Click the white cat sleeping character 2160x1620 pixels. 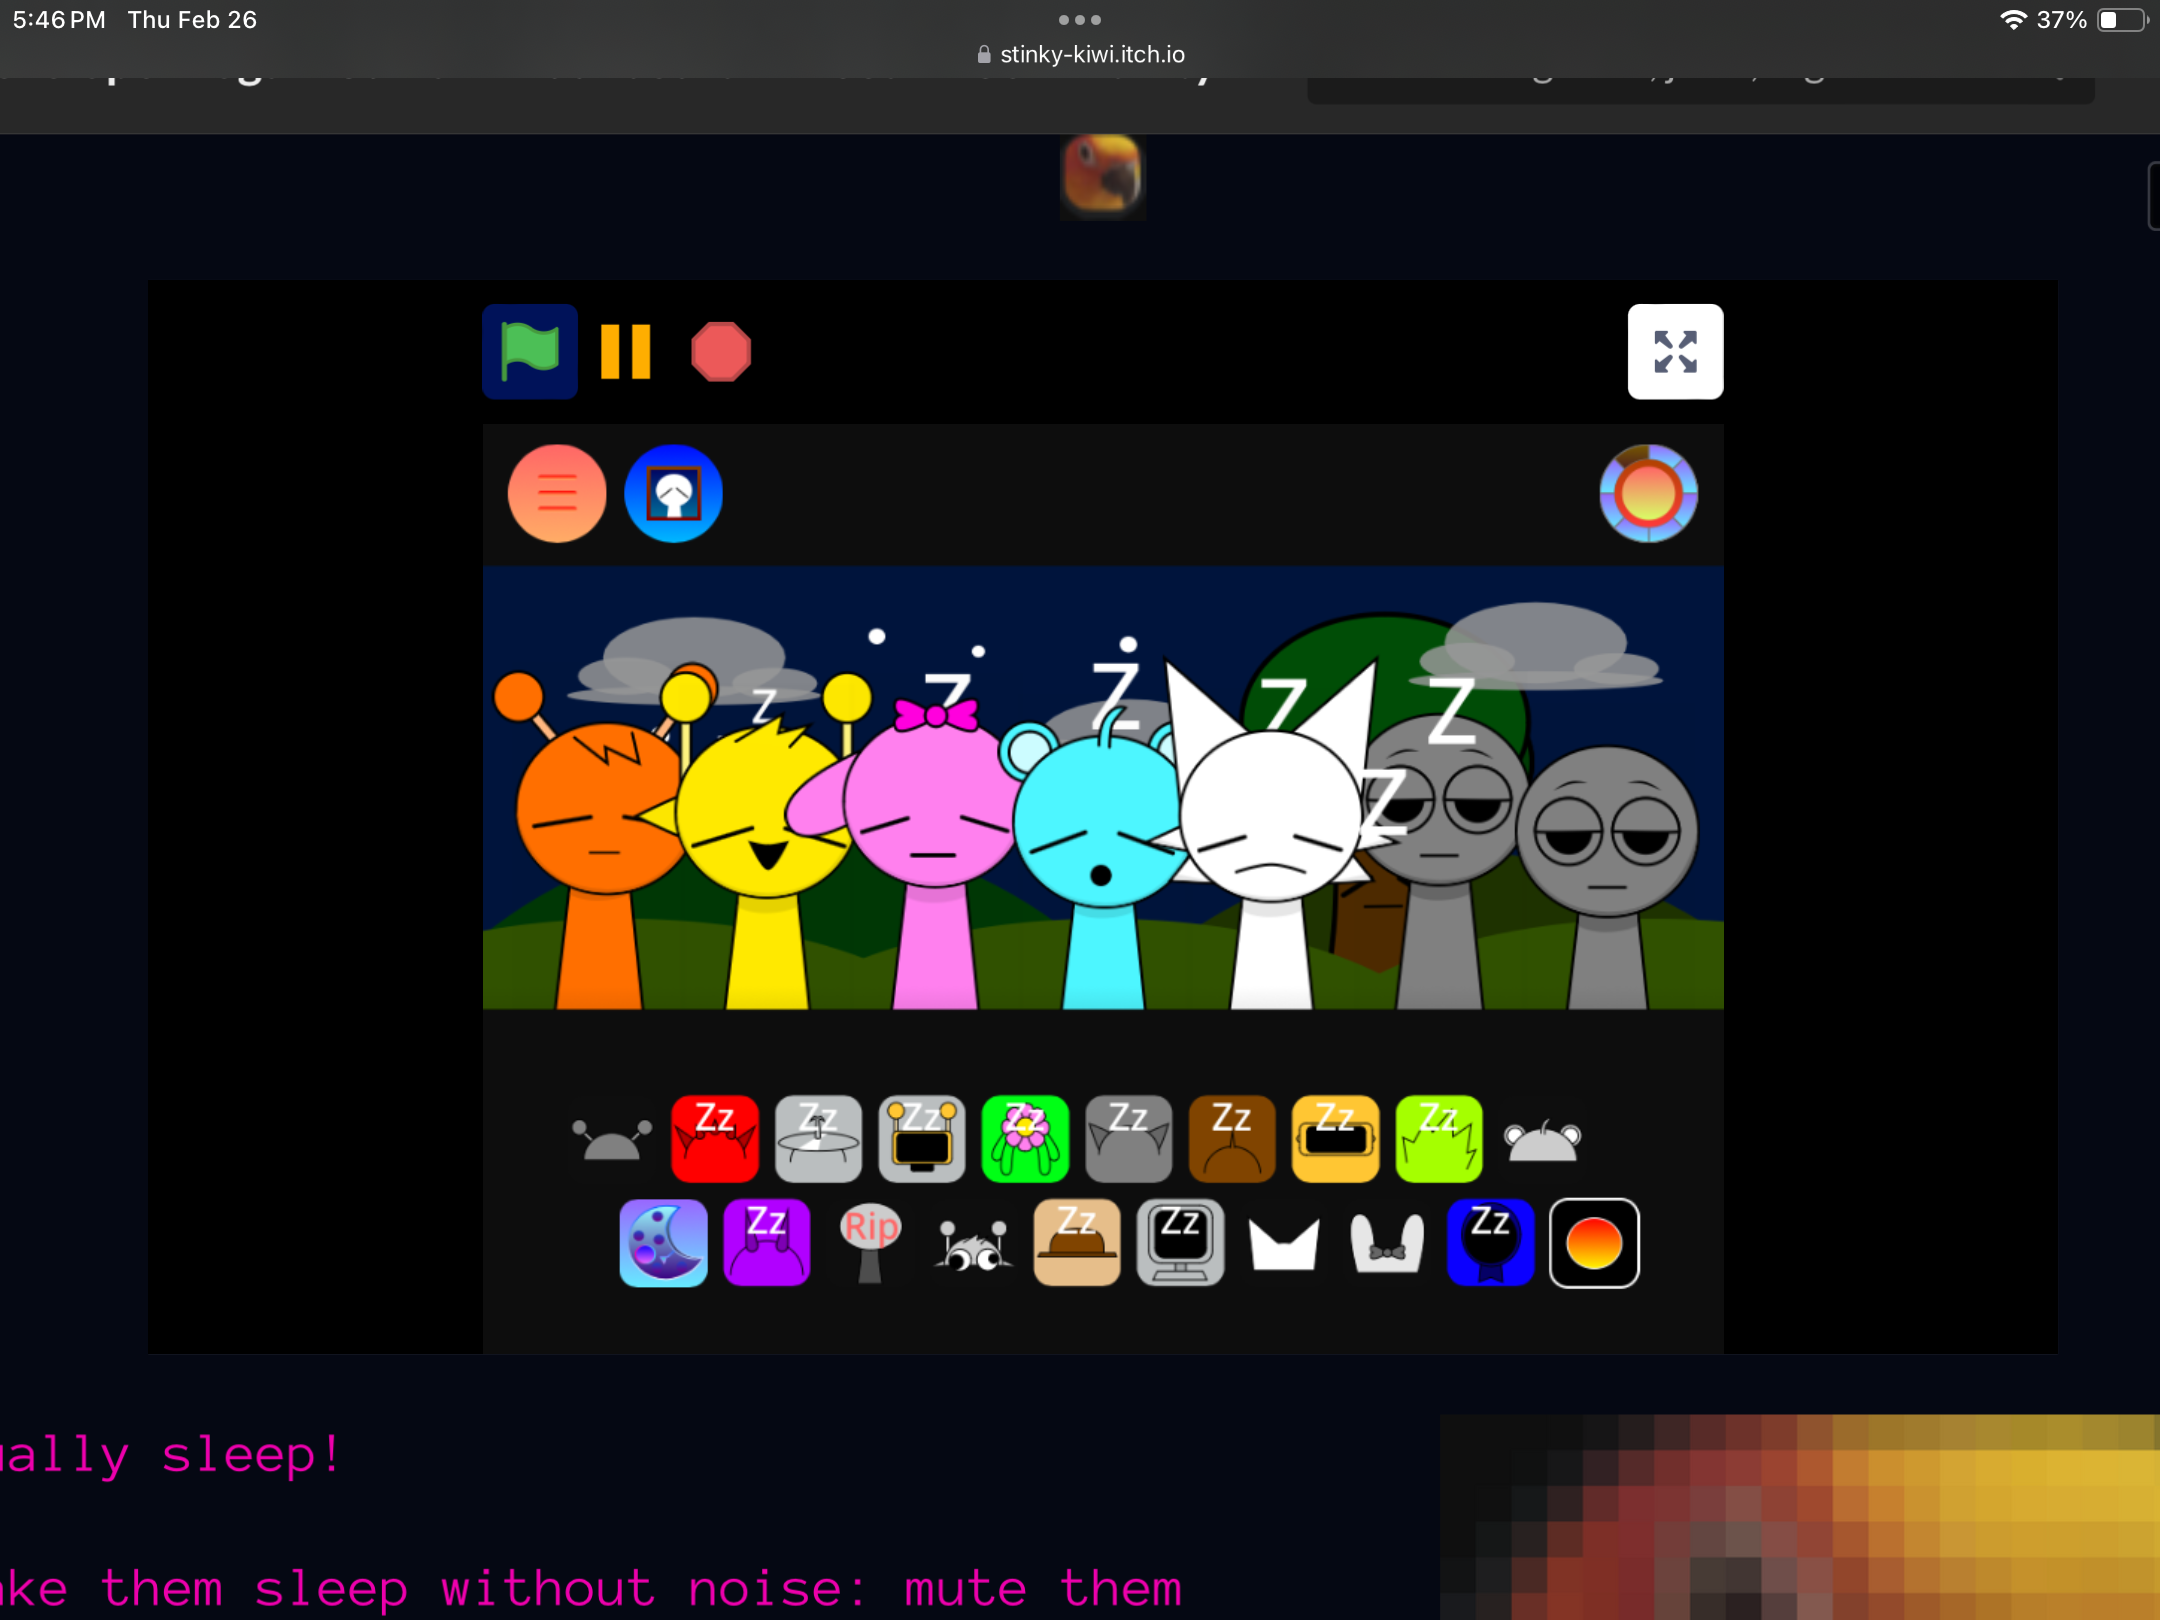tap(1270, 830)
